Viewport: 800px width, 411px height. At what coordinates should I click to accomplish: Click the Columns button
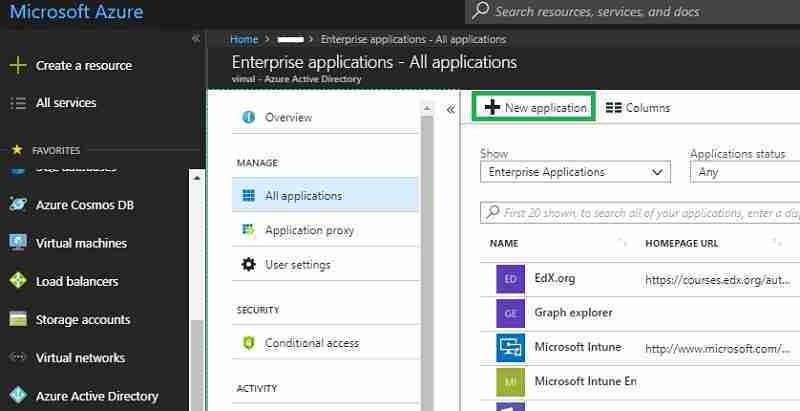tap(638, 108)
